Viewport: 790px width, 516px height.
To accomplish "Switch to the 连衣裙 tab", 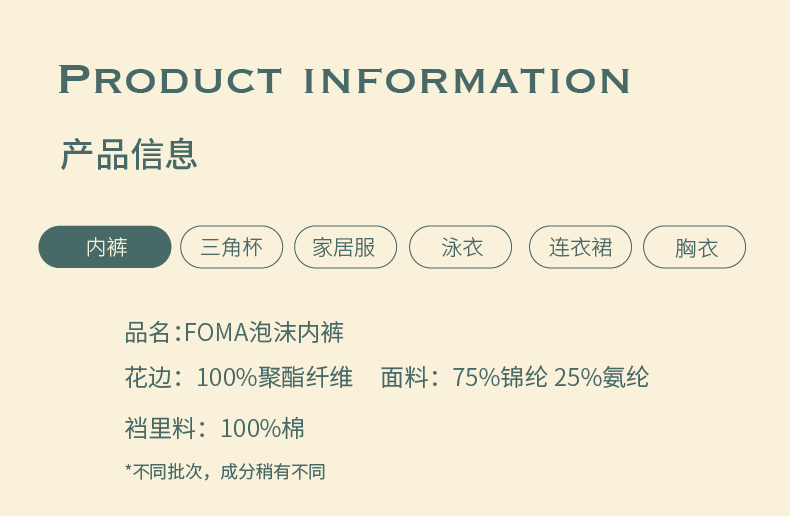I will (580, 247).
